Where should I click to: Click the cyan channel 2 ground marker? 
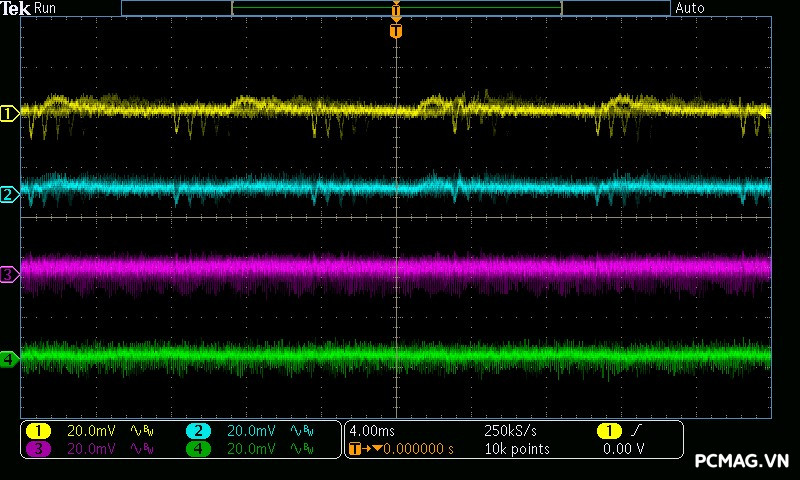coord(9,194)
